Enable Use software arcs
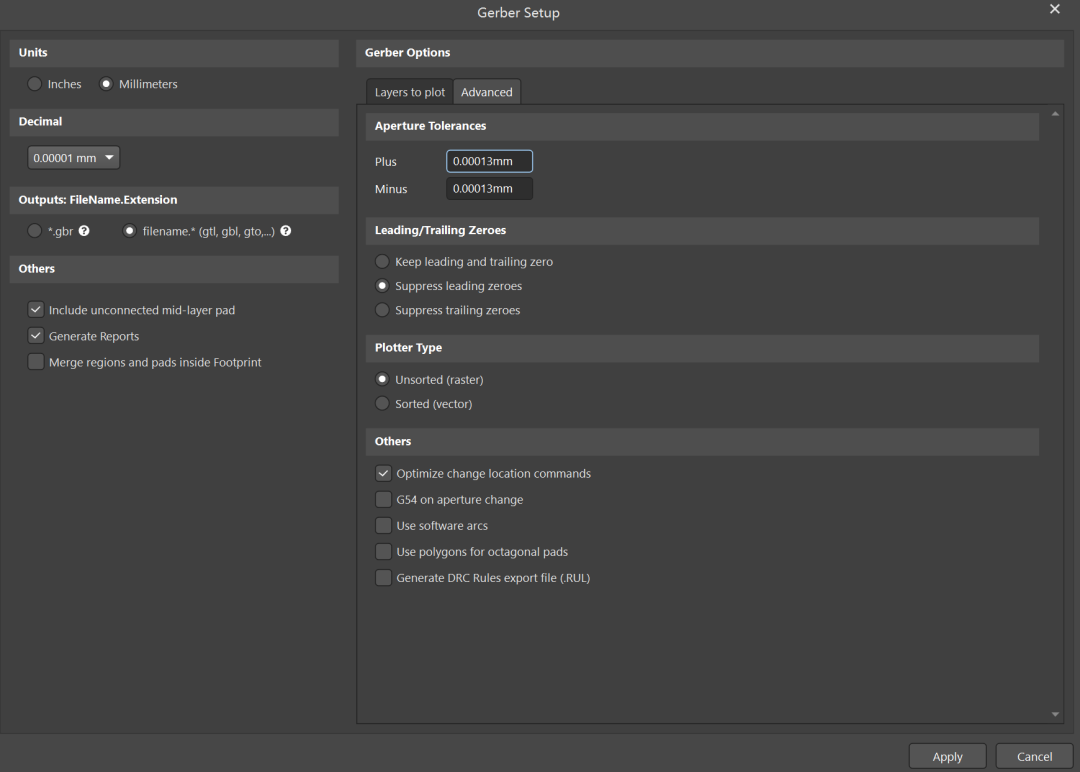Viewport: 1080px width, 772px height. (x=383, y=525)
